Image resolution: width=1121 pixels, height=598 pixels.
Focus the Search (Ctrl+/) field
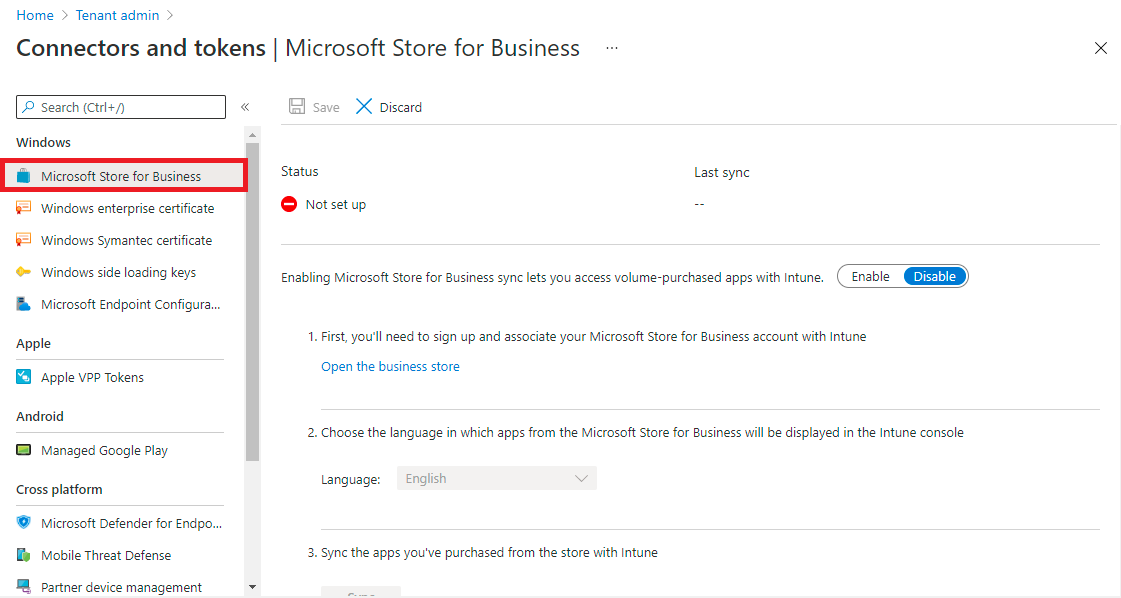tap(121, 107)
